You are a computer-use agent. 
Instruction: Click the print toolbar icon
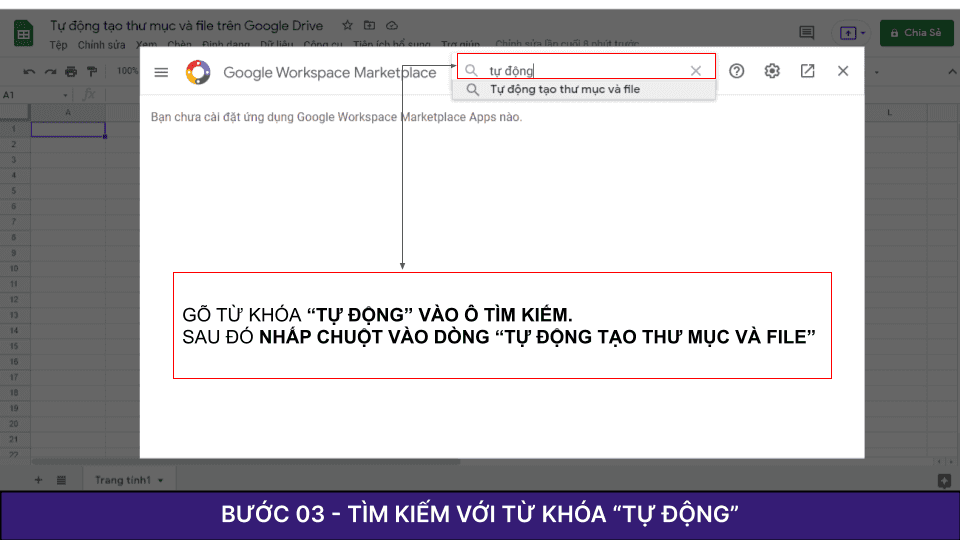coord(70,72)
